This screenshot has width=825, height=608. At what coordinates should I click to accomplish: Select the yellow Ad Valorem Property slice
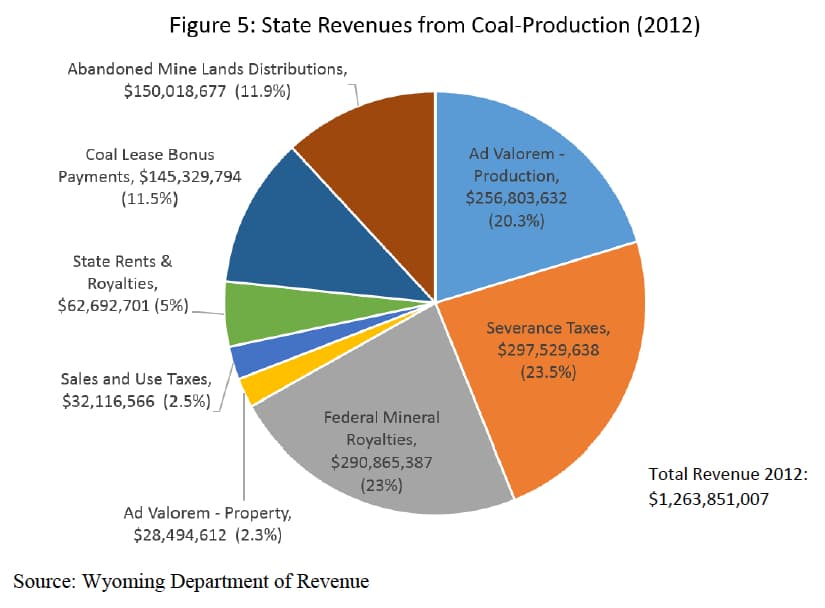[255, 386]
